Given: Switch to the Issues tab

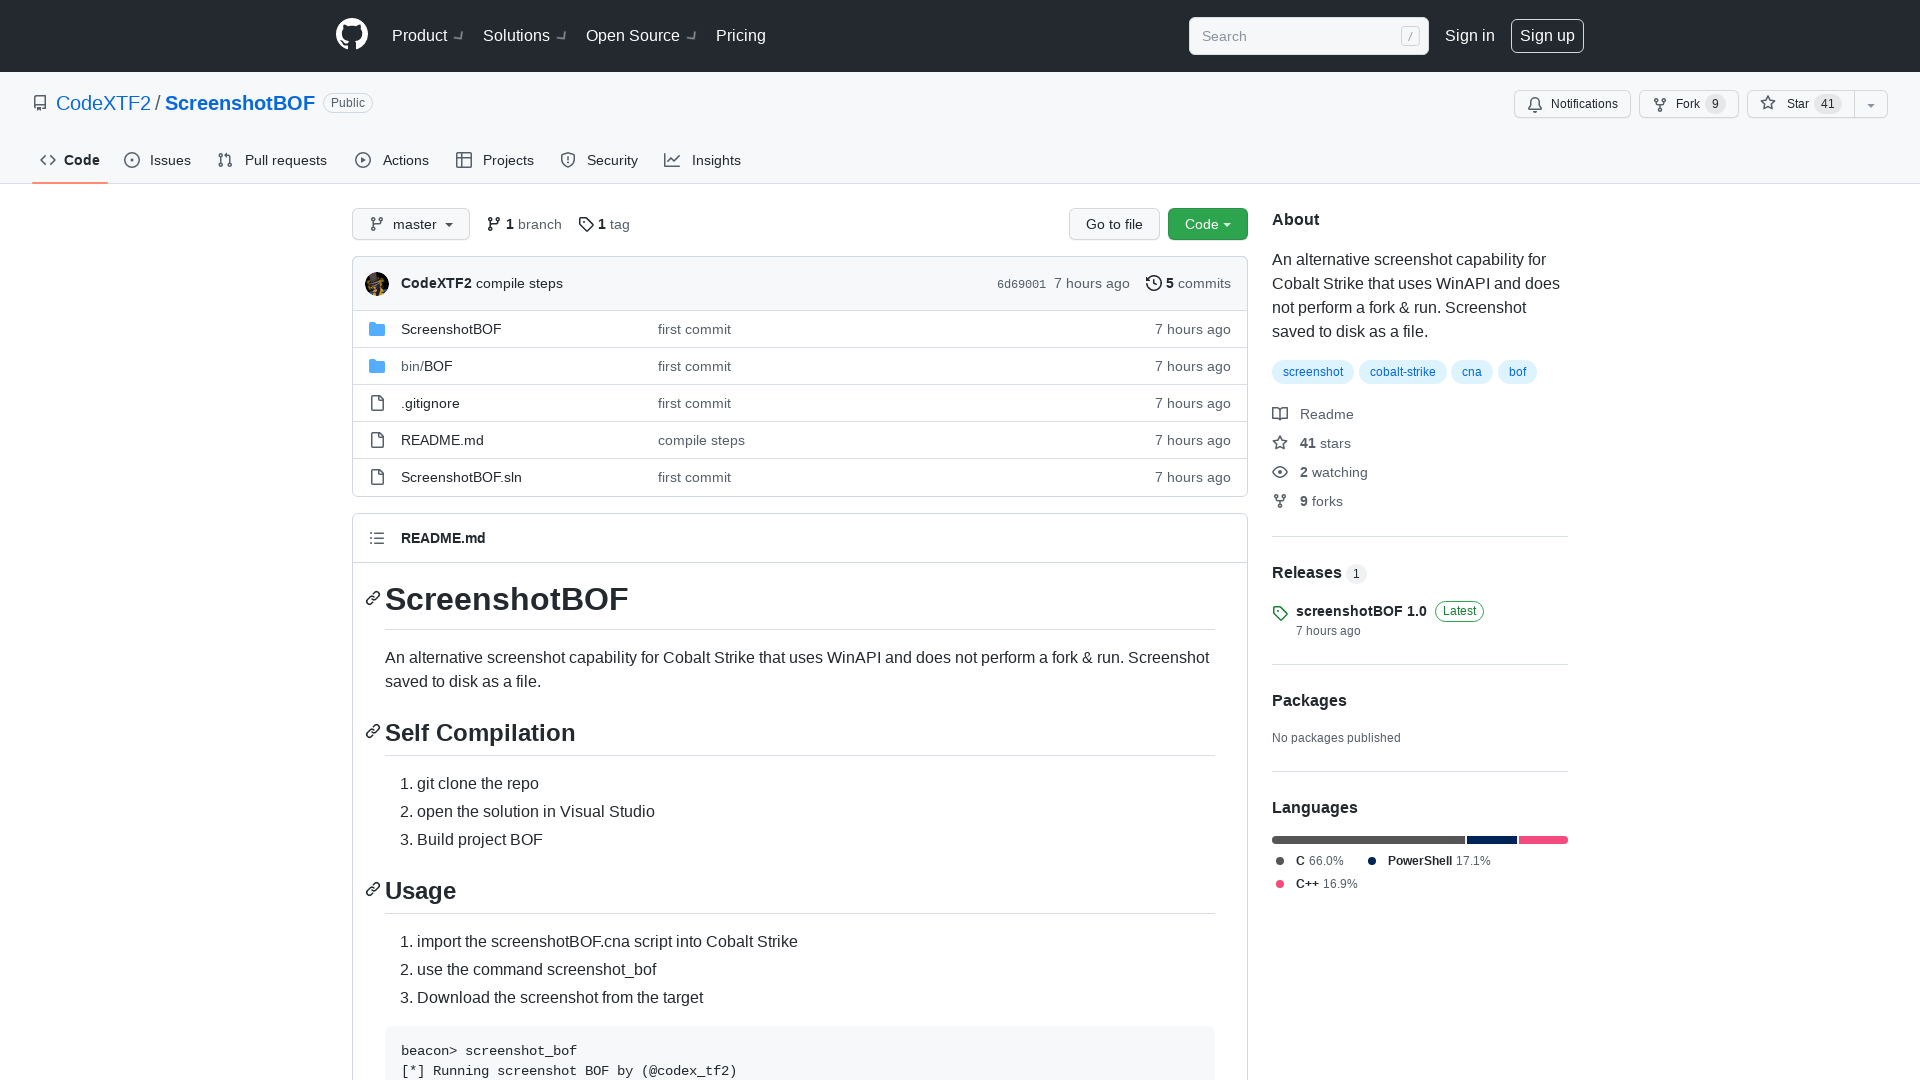Looking at the screenshot, I should tap(157, 160).
